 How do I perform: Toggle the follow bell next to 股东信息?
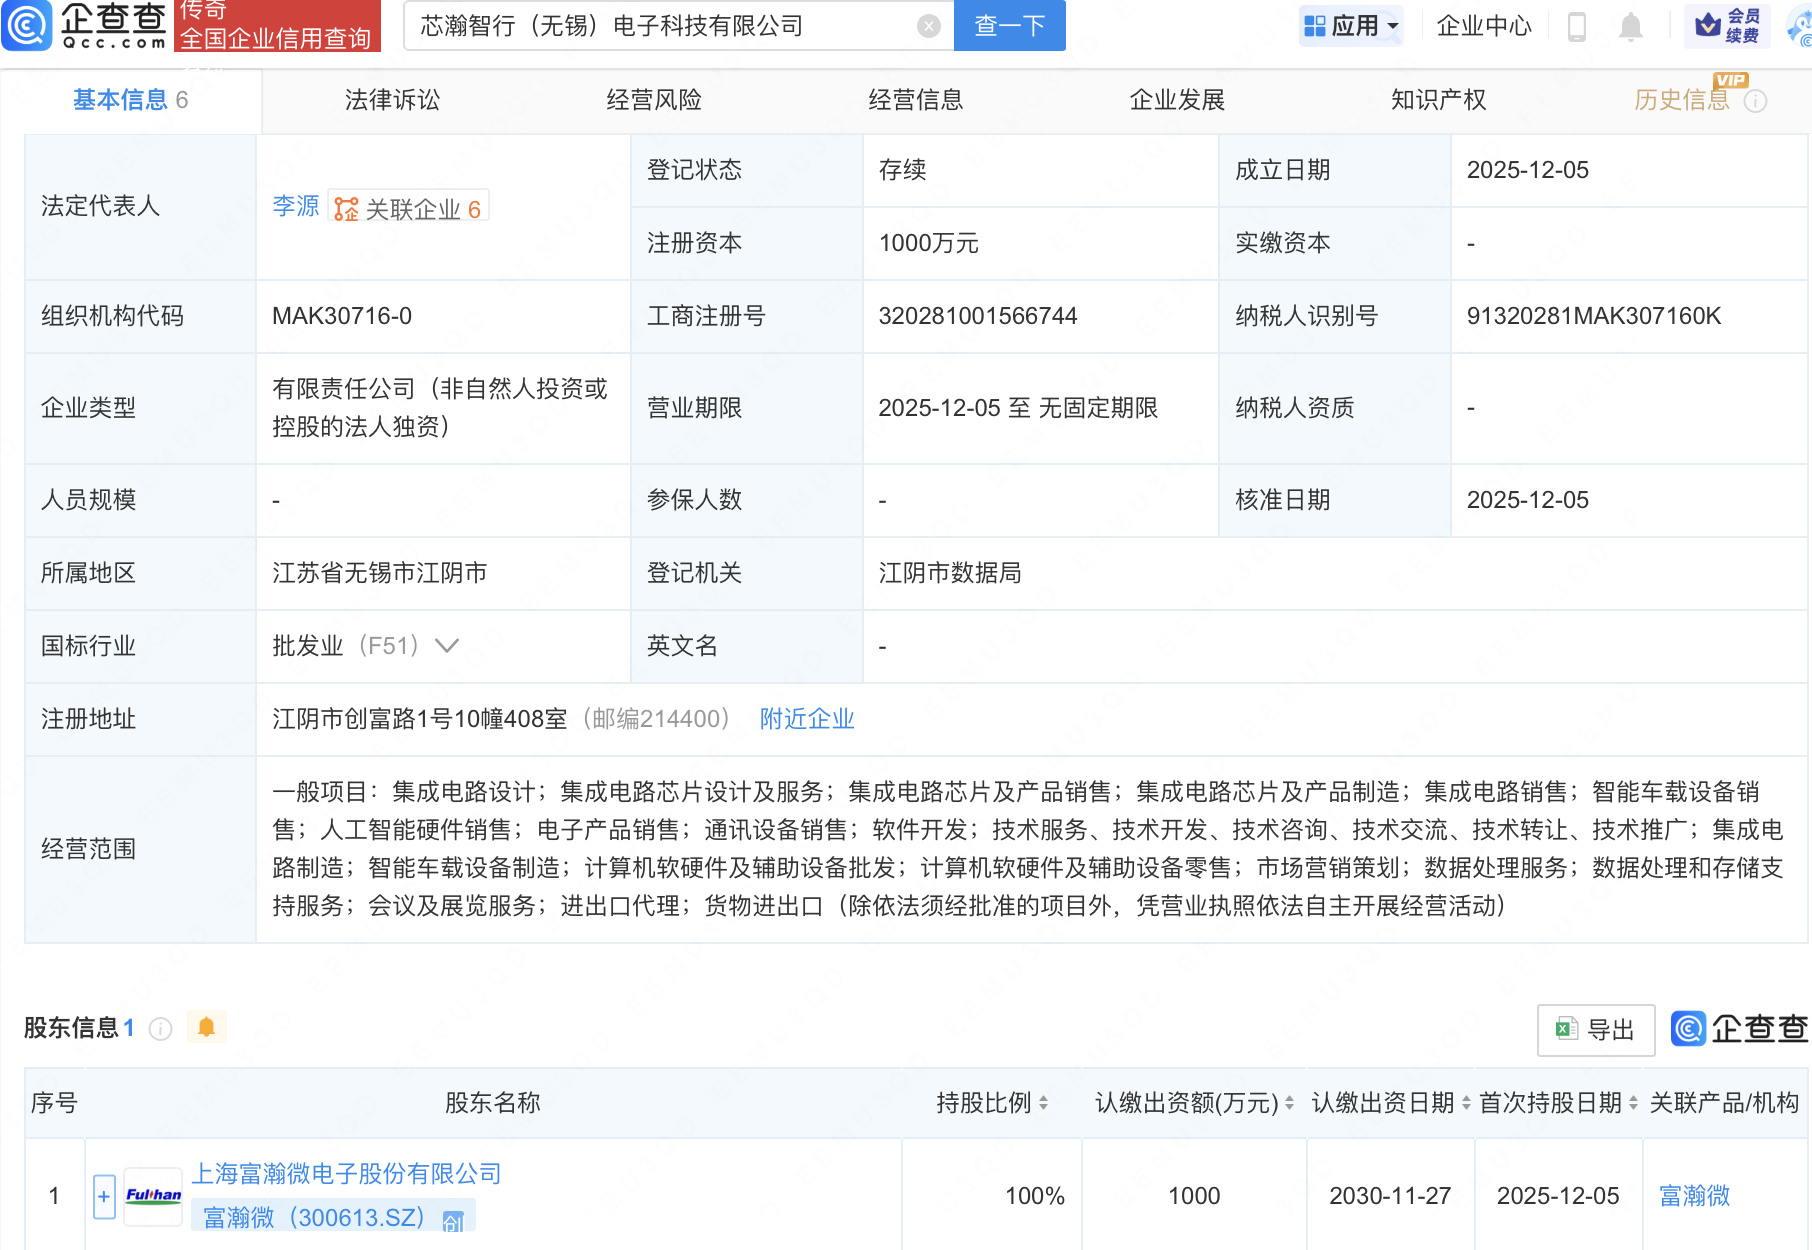coord(207,1027)
